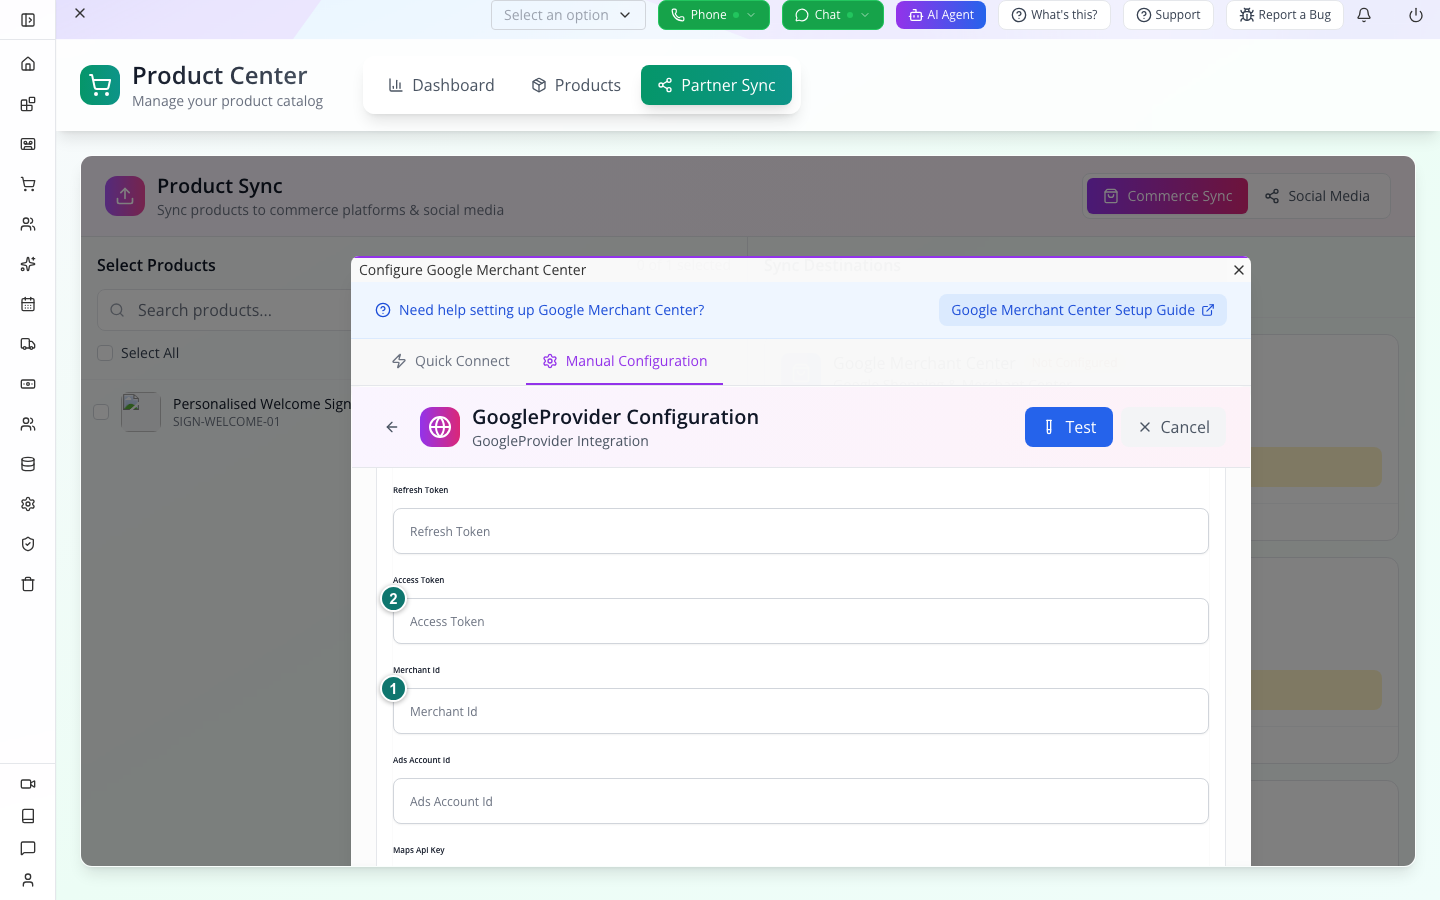This screenshot has height=900, width=1440.
Task: Open Google Merchant Center Setup Guide link
Action: (1083, 310)
